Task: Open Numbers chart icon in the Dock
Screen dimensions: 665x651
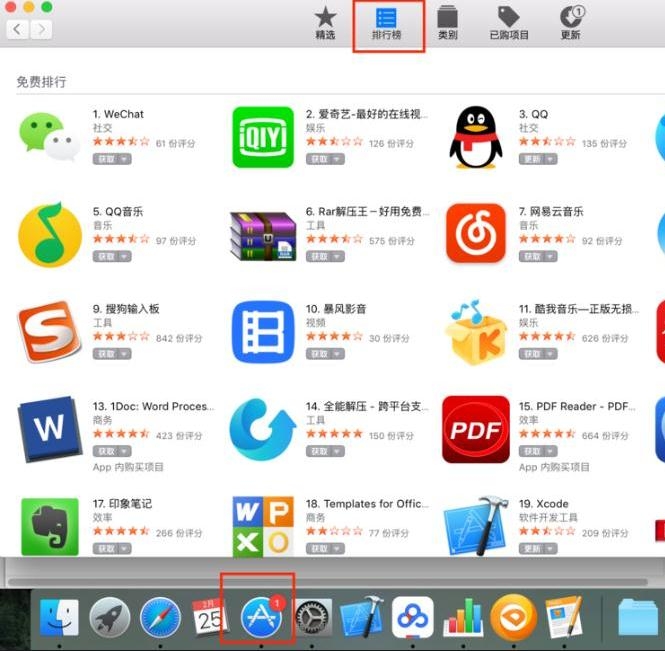Action: click(463, 617)
